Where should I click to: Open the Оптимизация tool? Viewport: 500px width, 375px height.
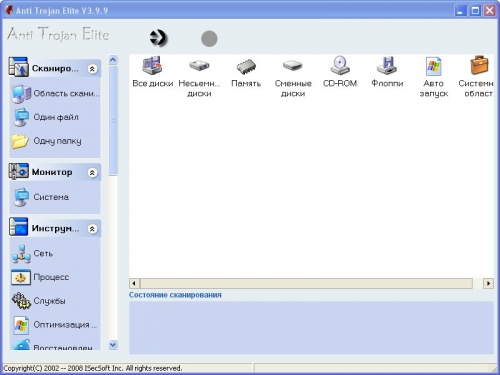55,325
